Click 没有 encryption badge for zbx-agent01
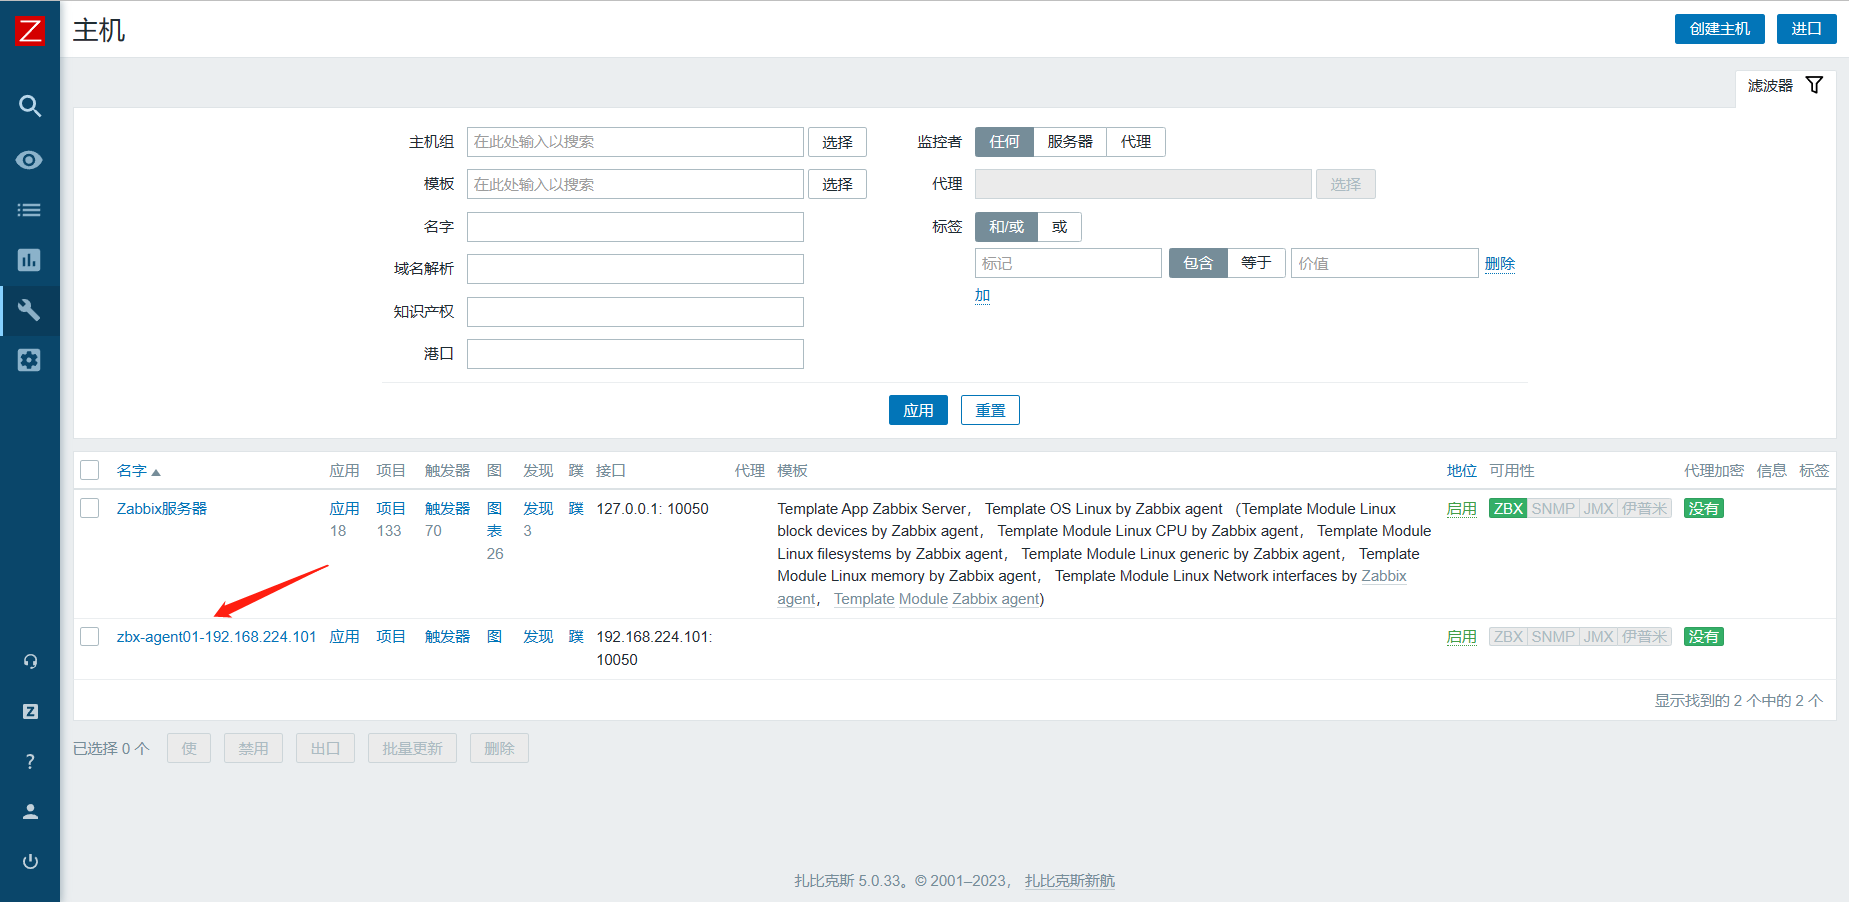The width and height of the screenshot is (1849, 902). click(x=1704, y=637)
